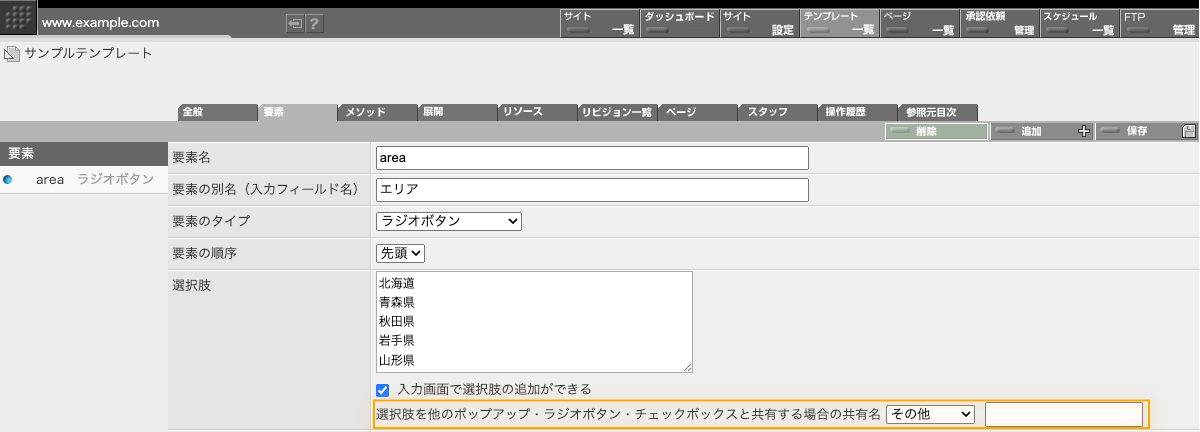The image size is (1200, 432).
Task: Open the 要素の順序 dropdown
Action: [400, 254]
